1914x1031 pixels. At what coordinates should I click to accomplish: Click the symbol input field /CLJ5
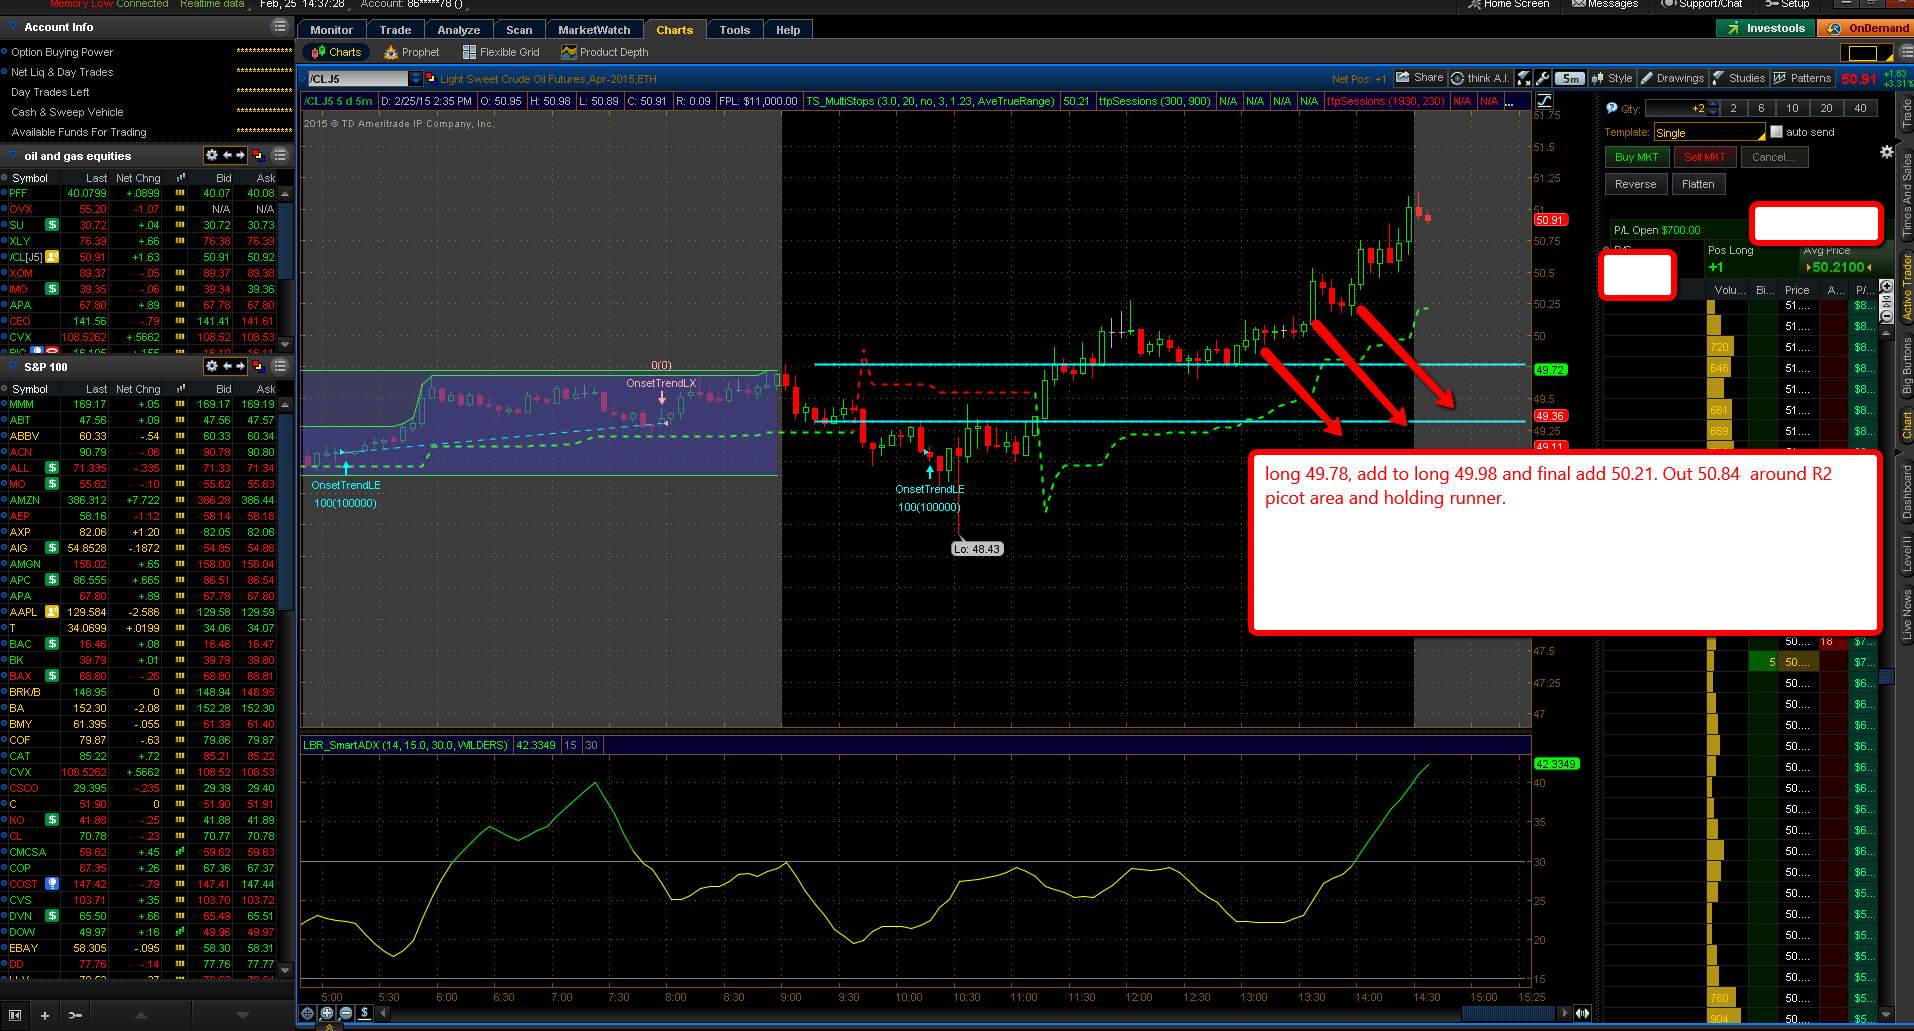(357, 78)
